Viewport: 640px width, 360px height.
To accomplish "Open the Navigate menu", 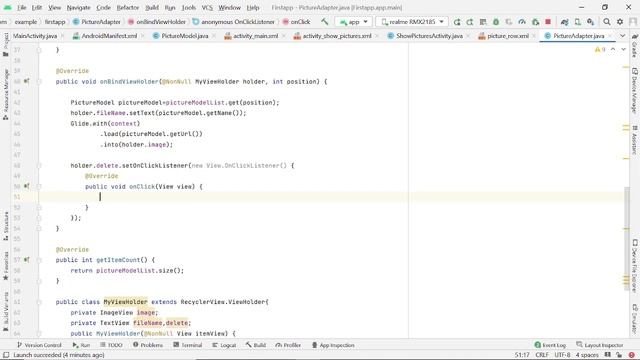I will click(x=78, y=7).
